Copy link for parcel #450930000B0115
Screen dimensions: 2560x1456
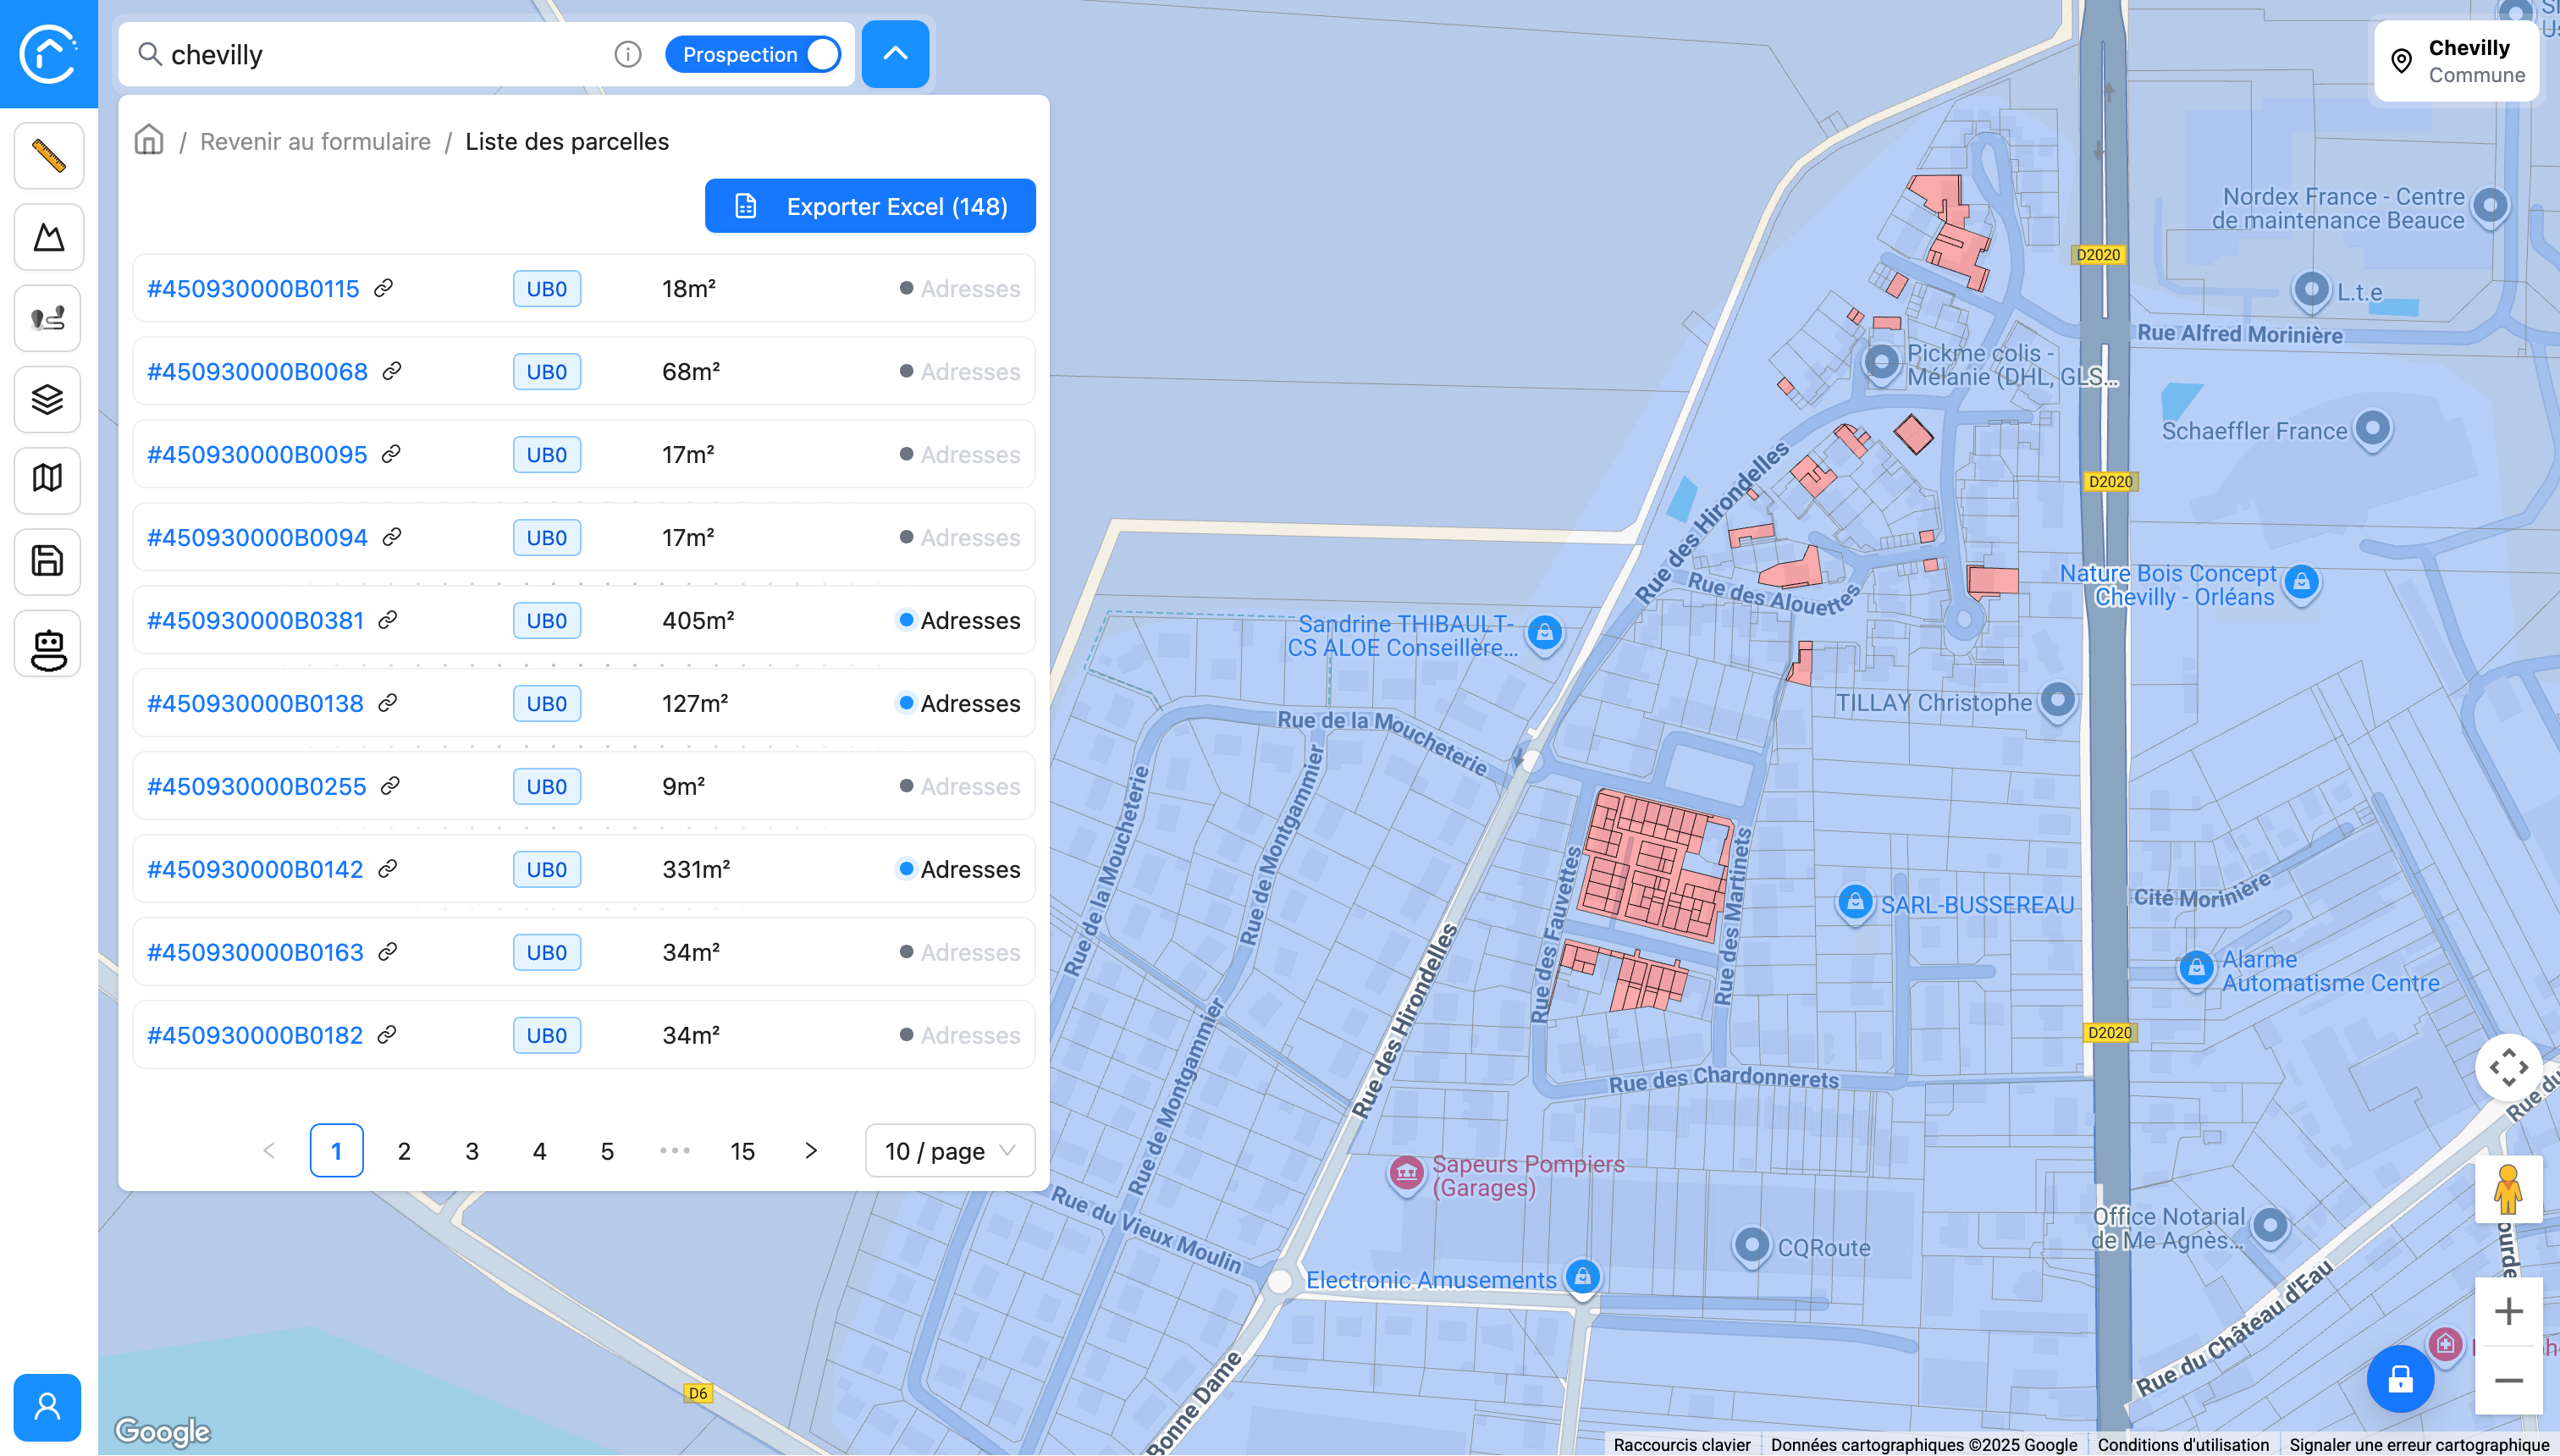(x=383, y=288)
